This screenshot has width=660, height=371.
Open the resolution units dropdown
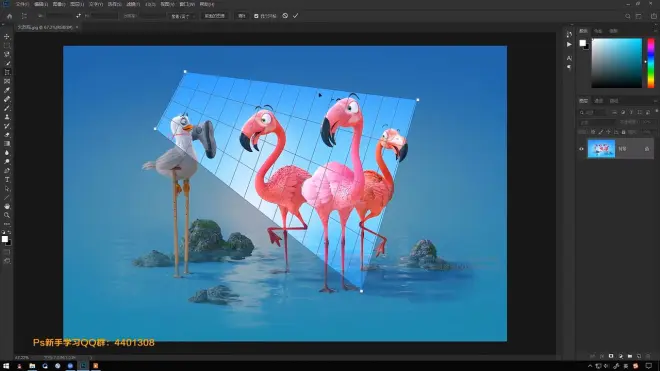pyautogui.click(x=182, y=16)
